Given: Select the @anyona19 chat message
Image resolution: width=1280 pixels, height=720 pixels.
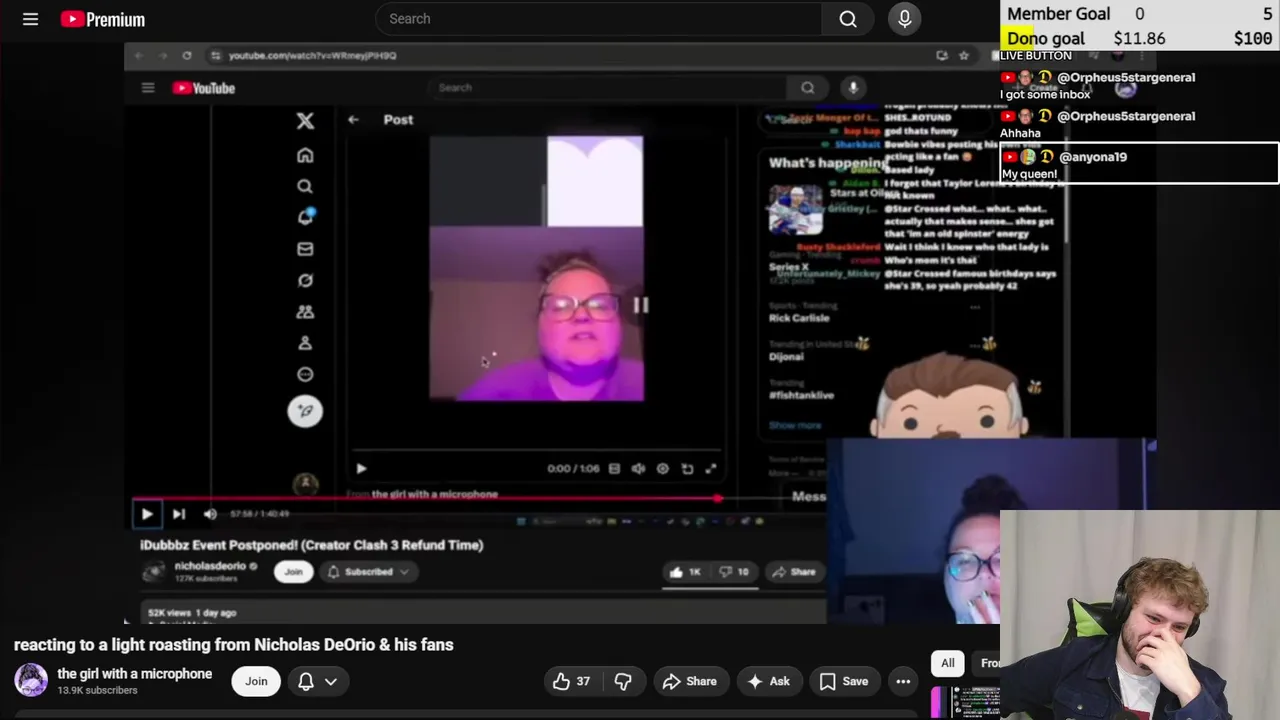Looking at the screenshot, I should (x=1139, y=164).
